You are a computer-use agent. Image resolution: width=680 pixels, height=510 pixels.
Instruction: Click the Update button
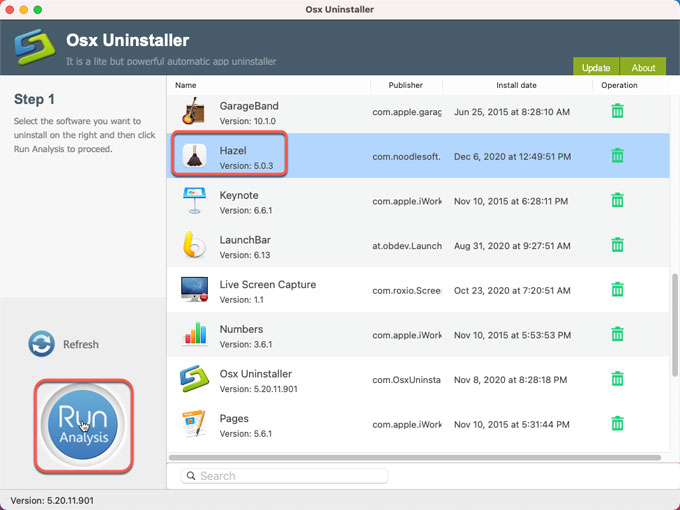pyautogui.click(x=596, y=66)
